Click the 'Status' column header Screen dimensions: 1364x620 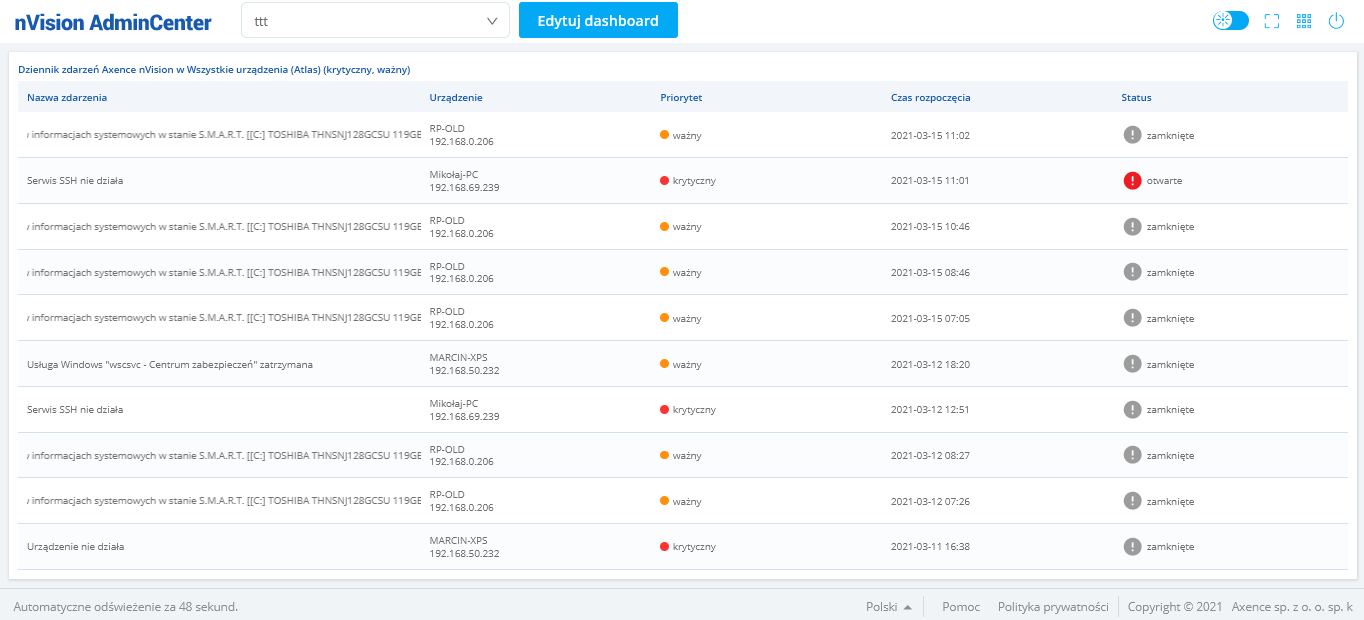tap(1136, 98)
